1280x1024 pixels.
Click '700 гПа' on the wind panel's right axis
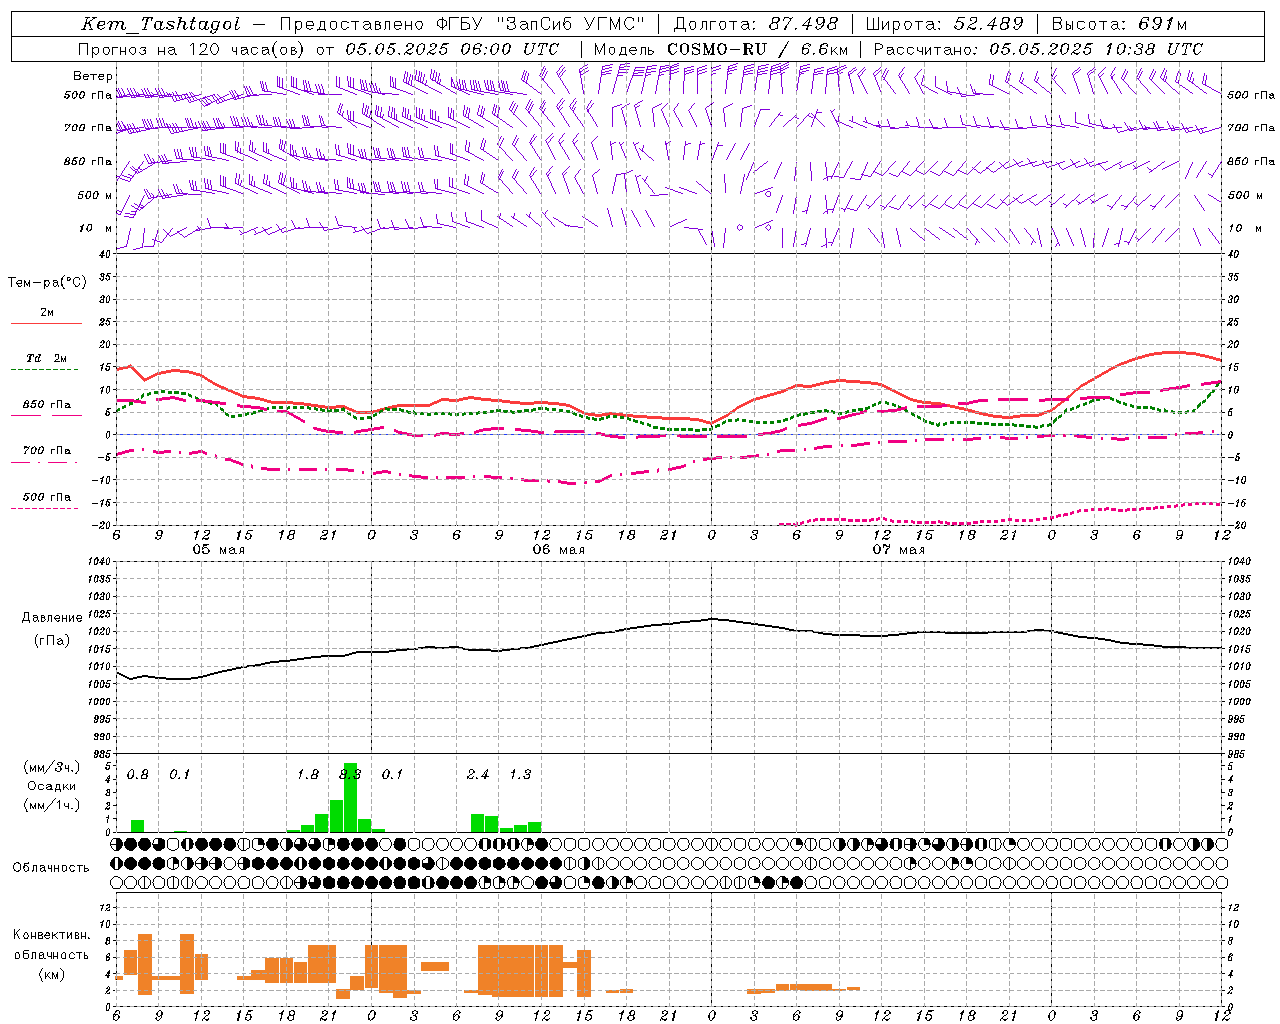coord(1251,128)
